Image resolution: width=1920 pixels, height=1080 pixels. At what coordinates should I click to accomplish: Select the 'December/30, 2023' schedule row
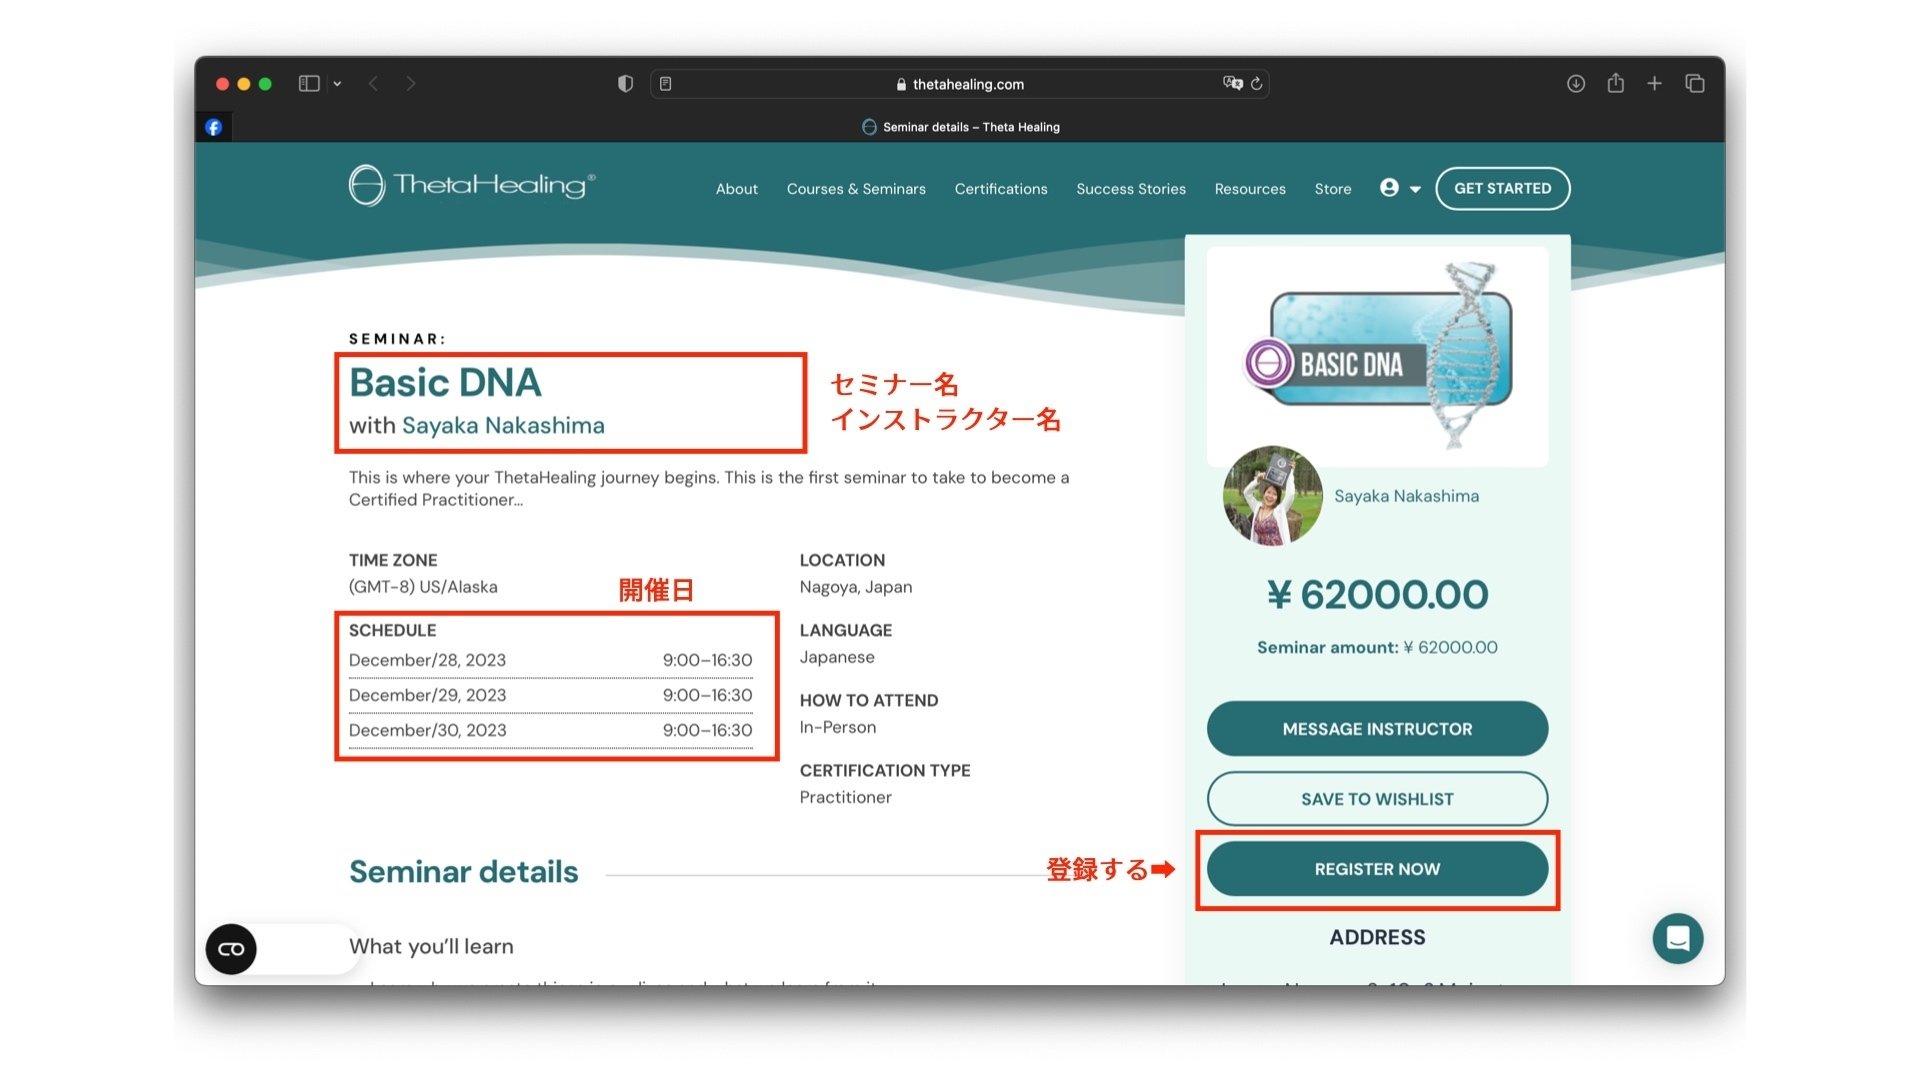point(550,730)
